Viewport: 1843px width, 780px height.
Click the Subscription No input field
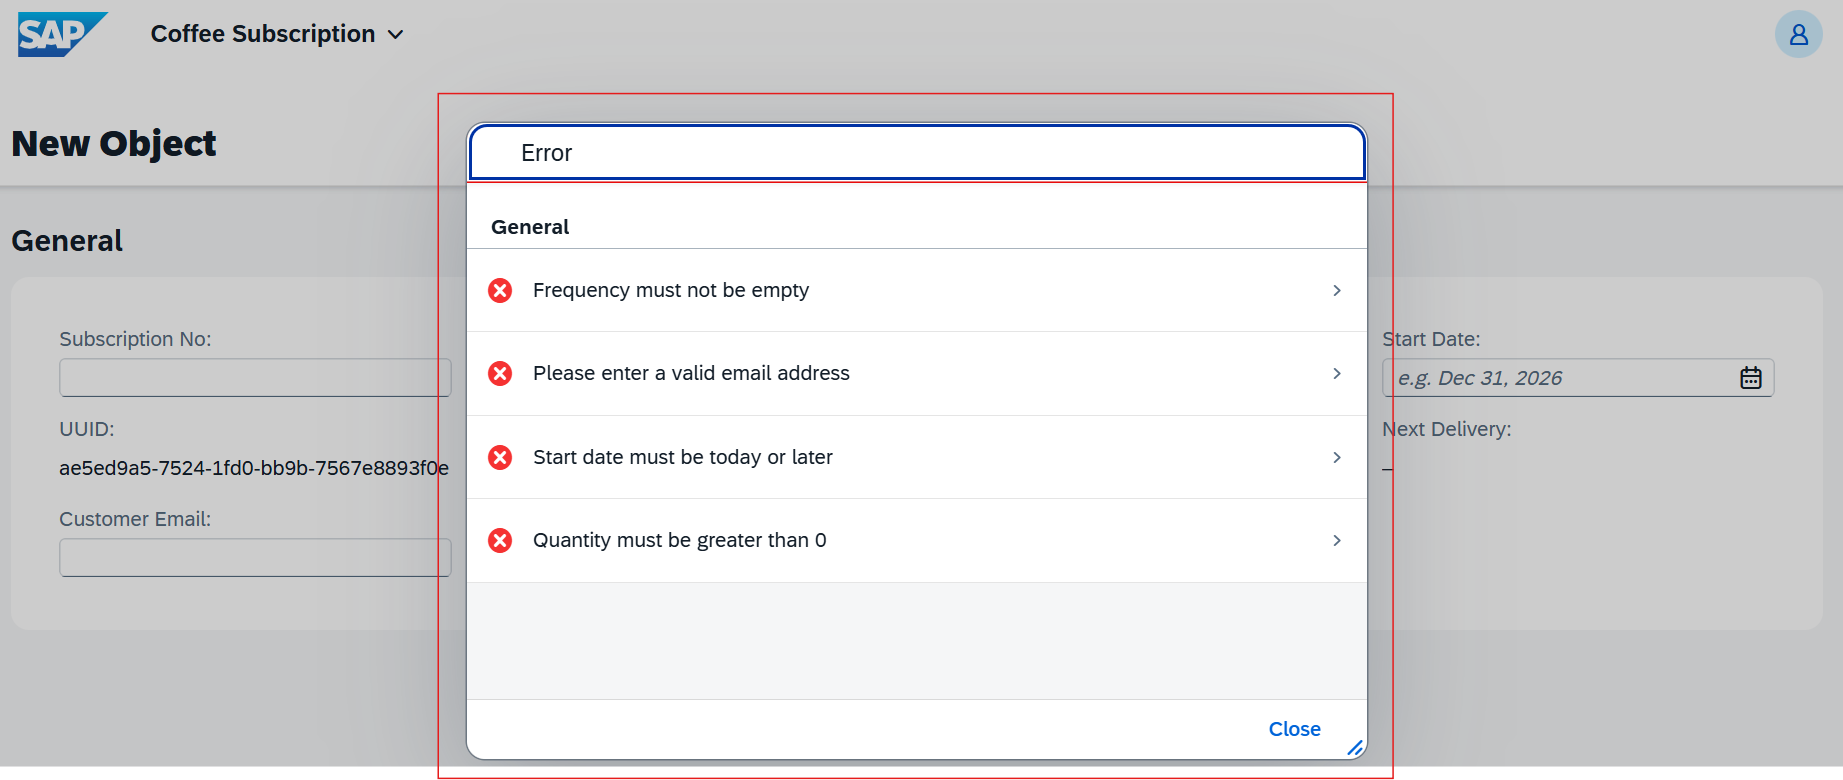[x=254, y=378]
